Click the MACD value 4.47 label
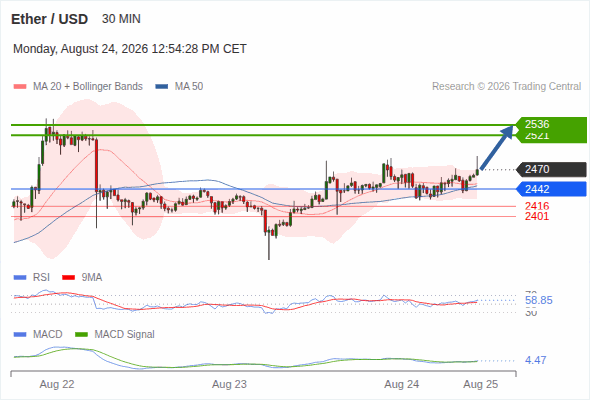 click(x=535, y=360)
